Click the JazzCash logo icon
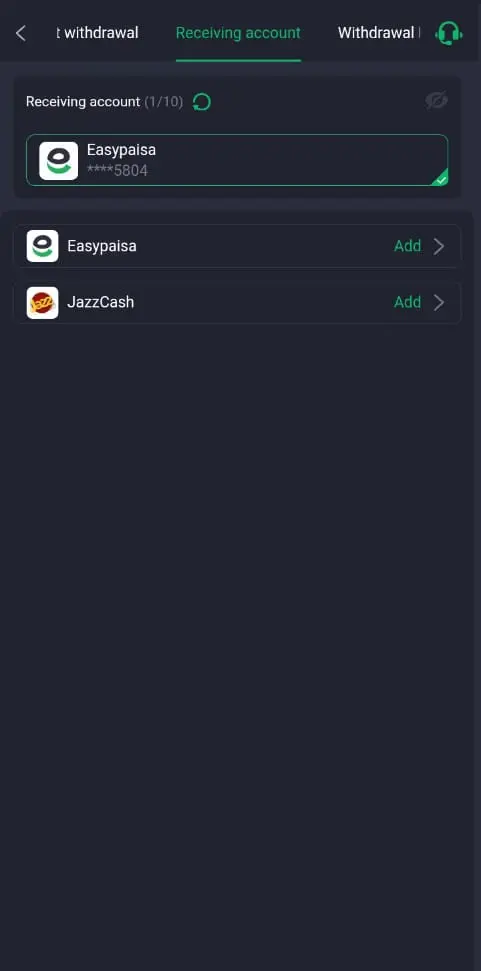Image resolution: width=481 pixels, height=971 pixels. click(43, 303)
